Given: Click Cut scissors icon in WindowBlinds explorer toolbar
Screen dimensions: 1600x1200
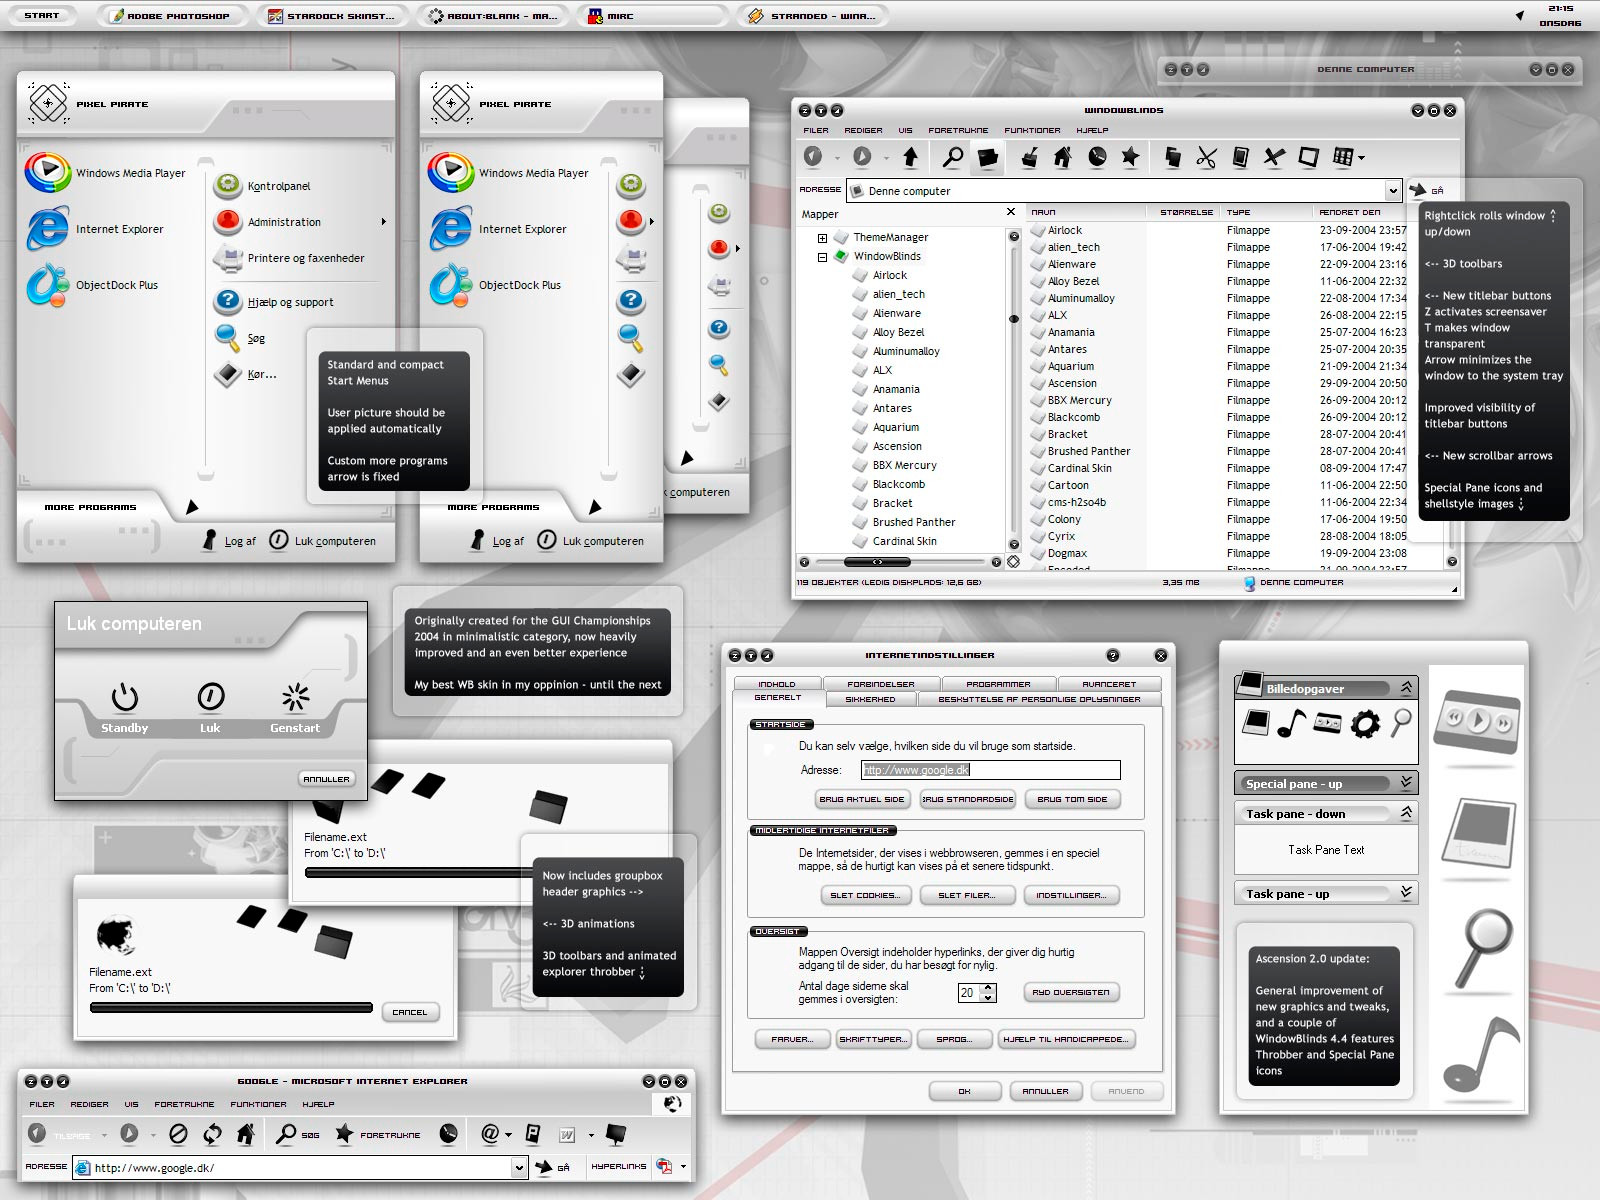Looking at the screenshot, I should (1207, 157).
